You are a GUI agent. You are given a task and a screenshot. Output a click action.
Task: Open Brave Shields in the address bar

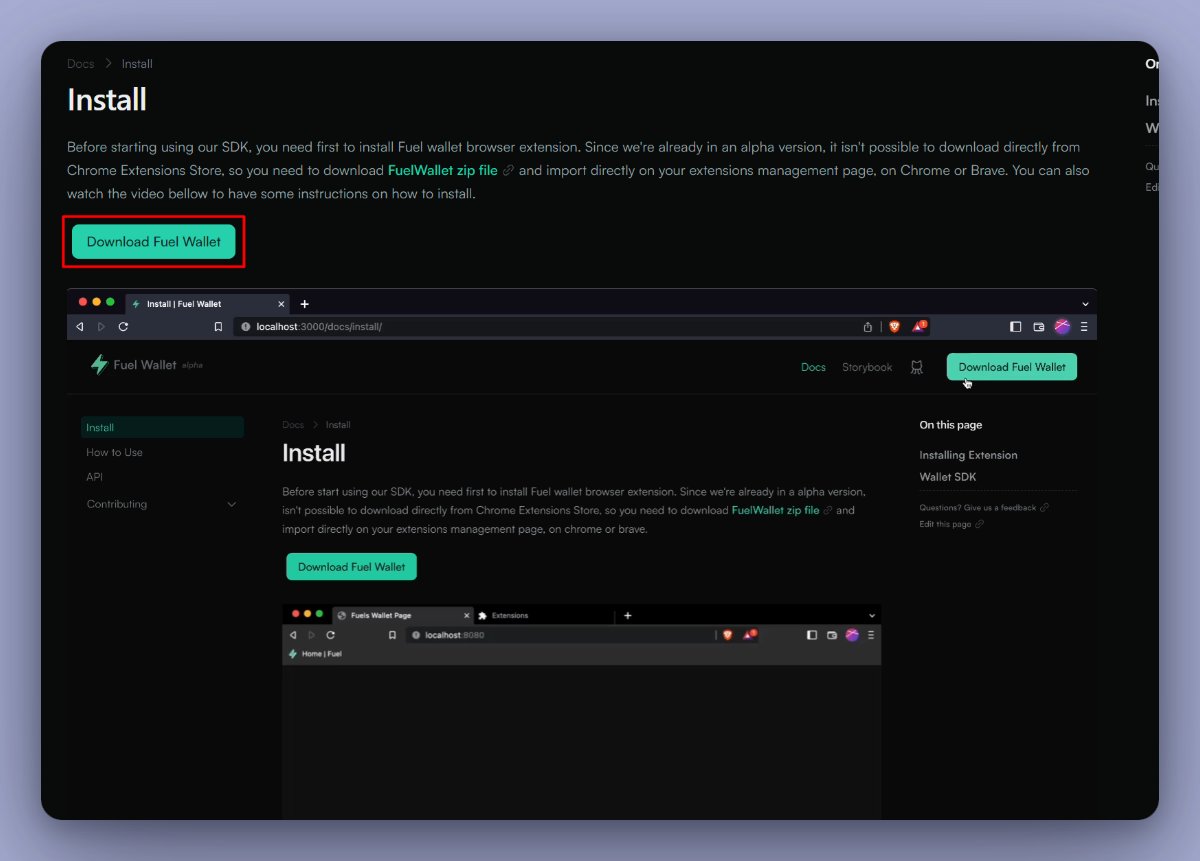pyautogui.click(x=893, y=326)
